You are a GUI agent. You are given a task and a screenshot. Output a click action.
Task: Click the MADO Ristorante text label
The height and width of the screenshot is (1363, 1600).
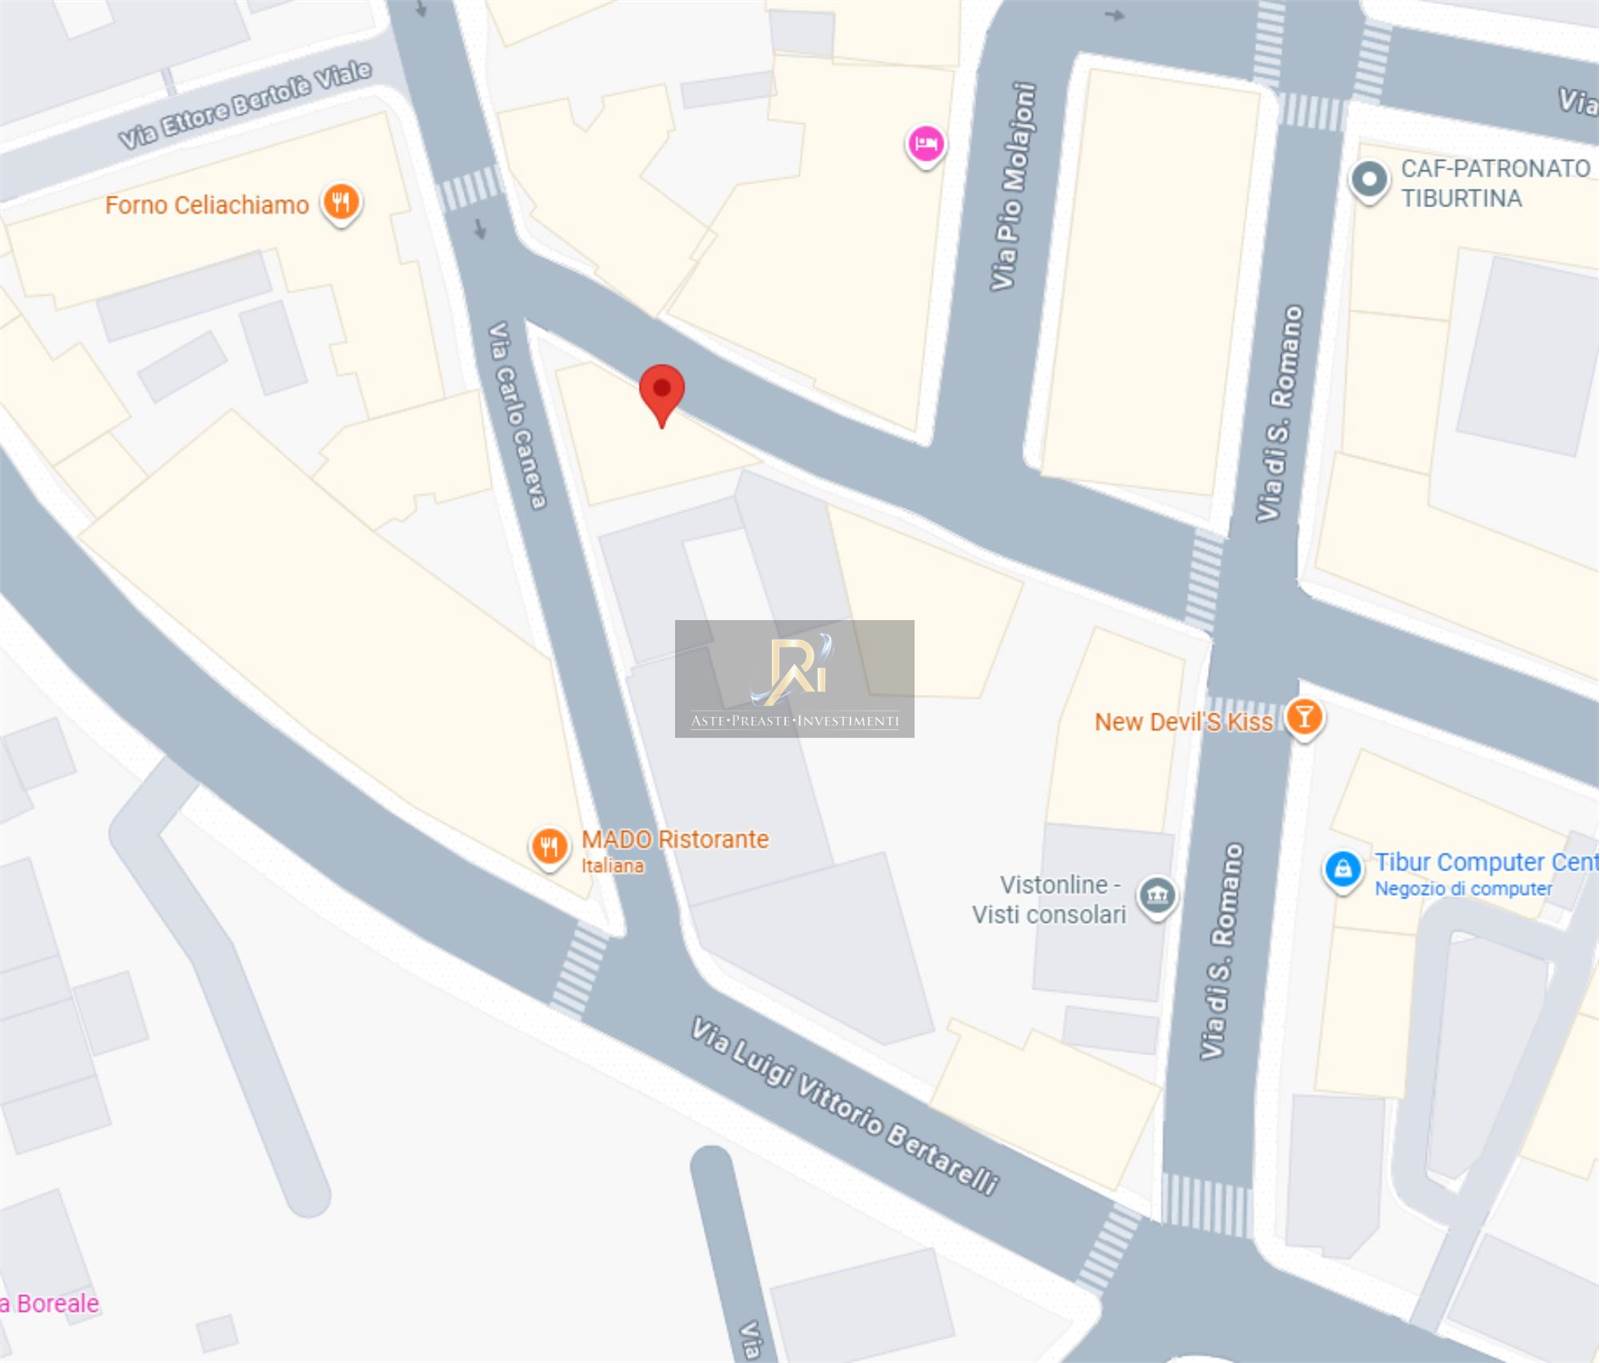[x=675, y=849]
